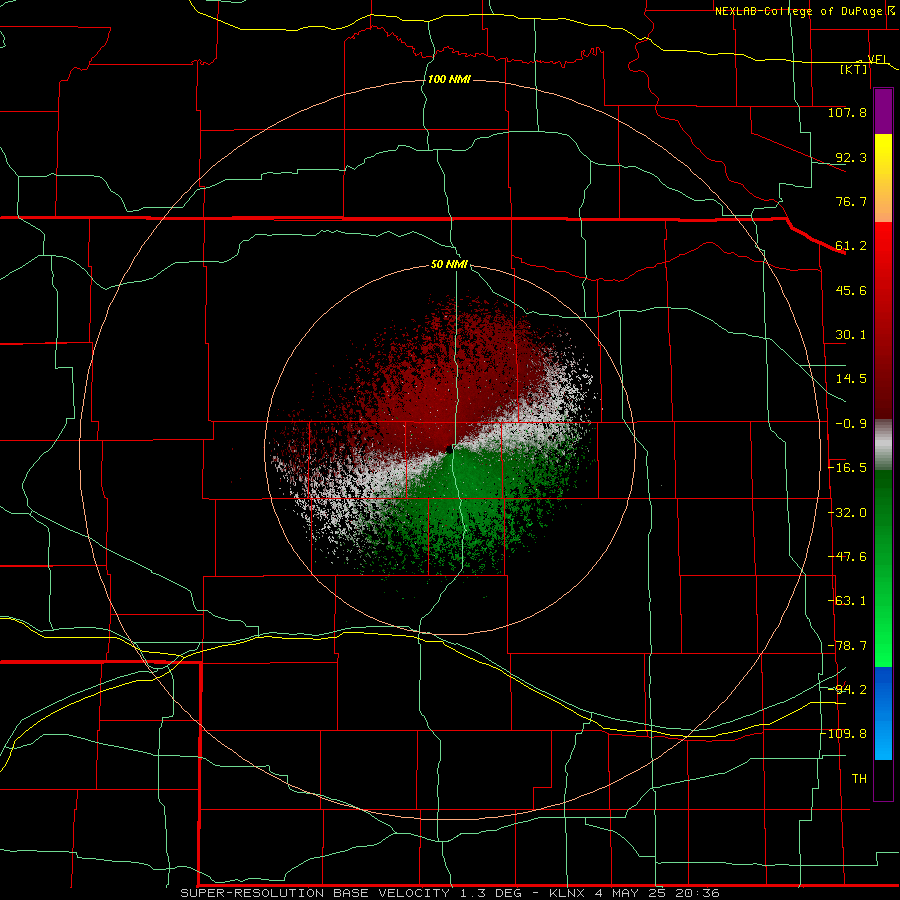Select the -94.2 velocity scale value
Screen dimensions: 900x900
click(x=847, y=689)
